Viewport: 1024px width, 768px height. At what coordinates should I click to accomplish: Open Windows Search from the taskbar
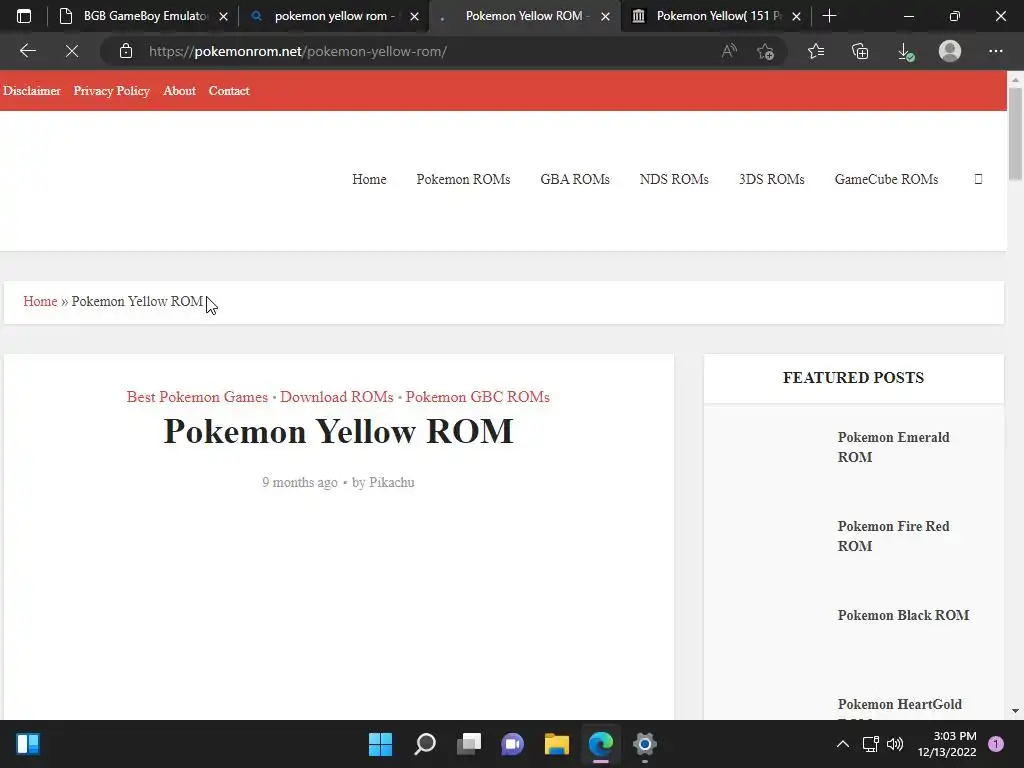click(424, 744)
